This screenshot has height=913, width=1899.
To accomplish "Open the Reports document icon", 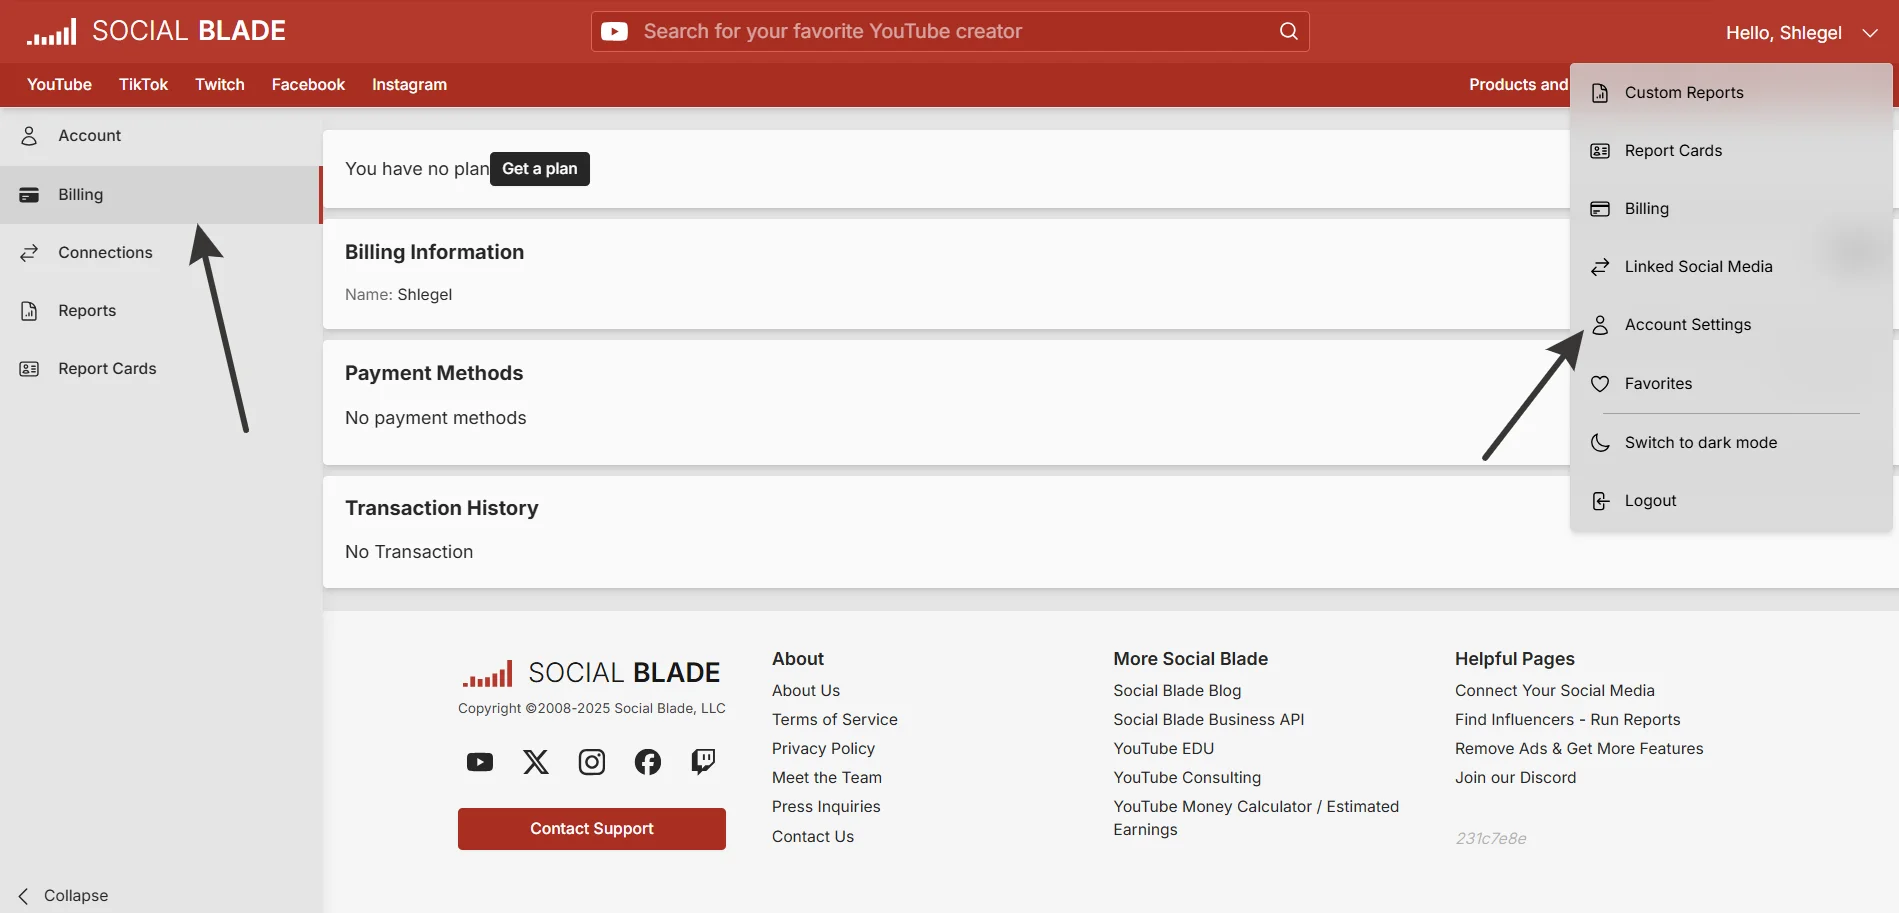I will 28,310.
